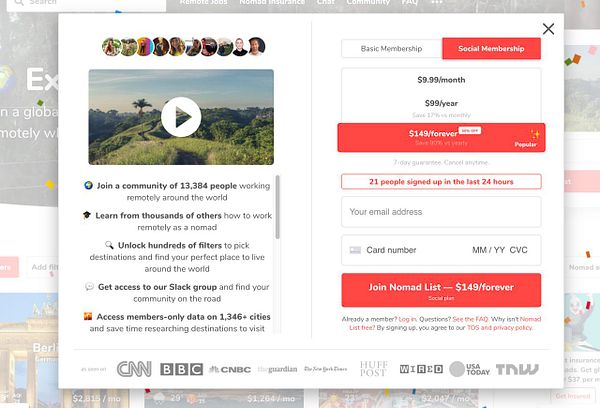This screenshot has width=600, height=408.
Task: Click the WIRED logo
Action: click(421, 369)
